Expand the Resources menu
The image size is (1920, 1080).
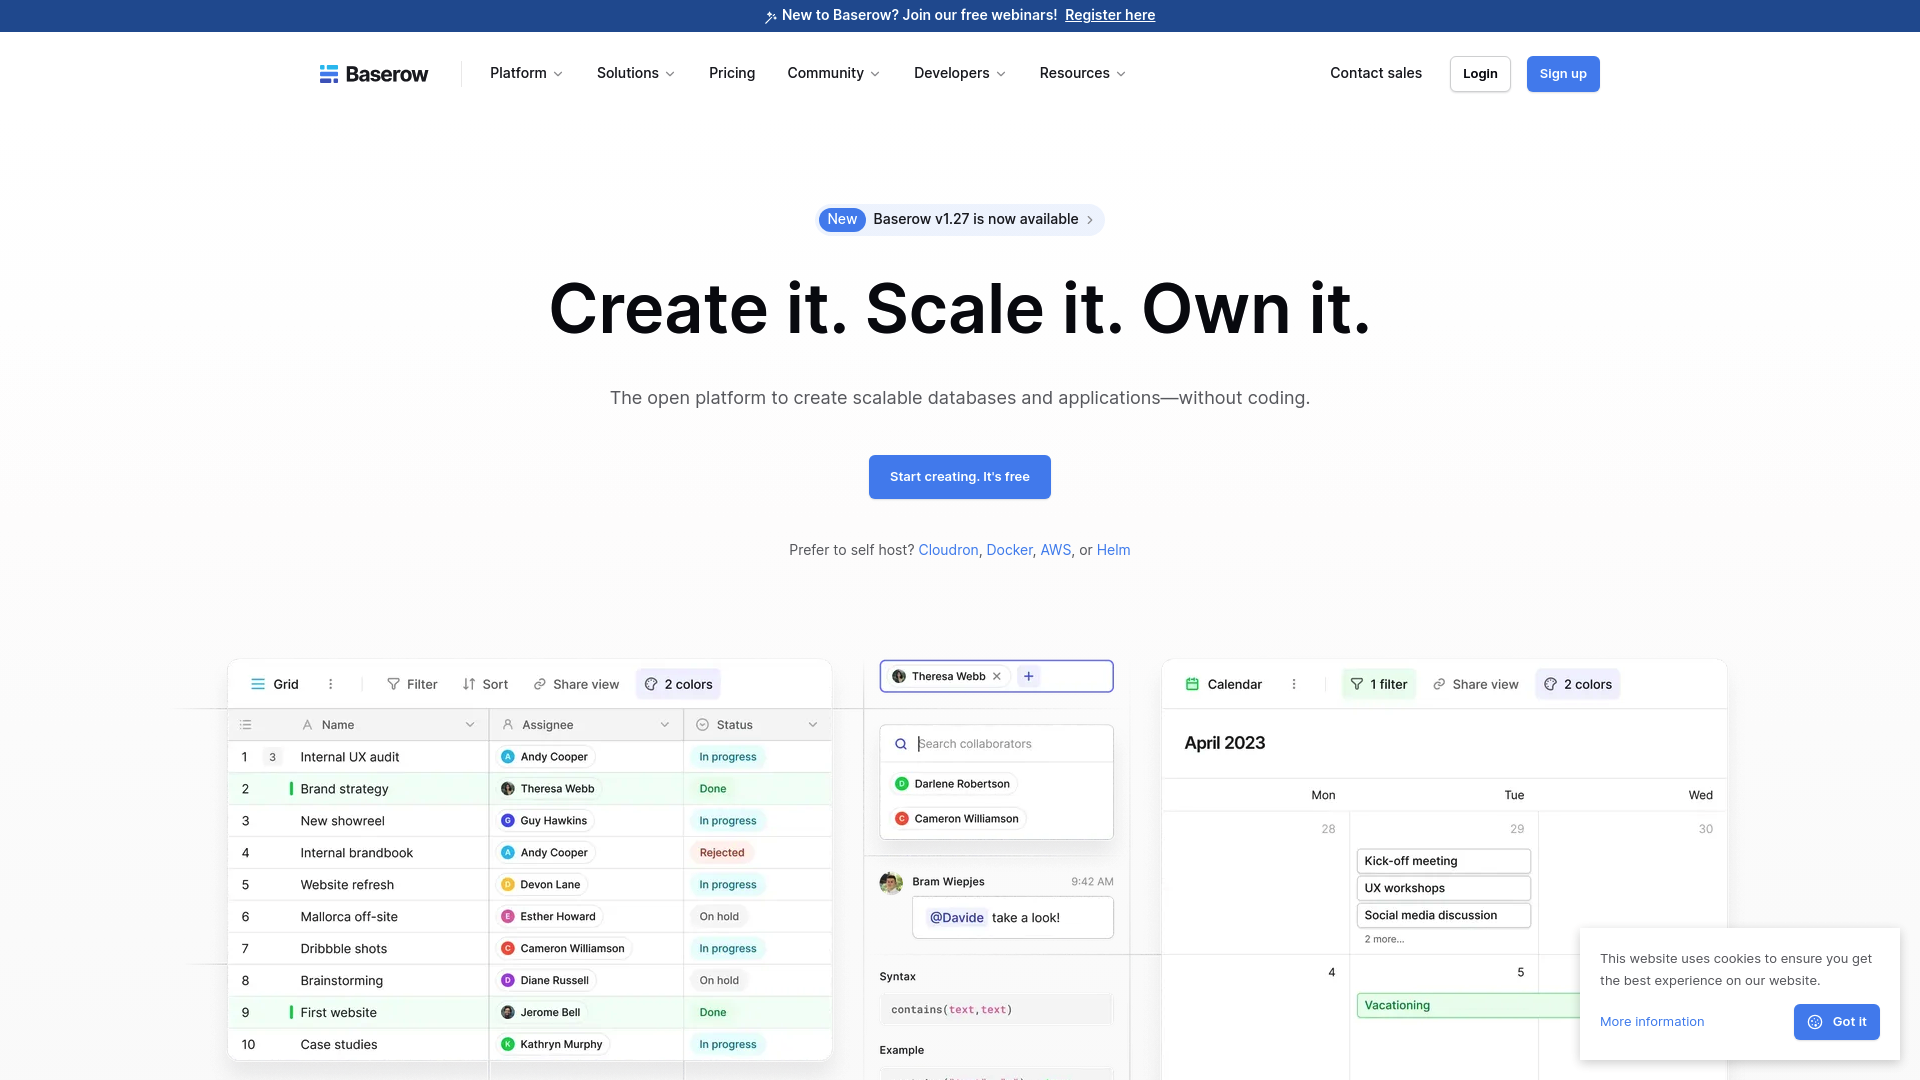point(1082,73)
